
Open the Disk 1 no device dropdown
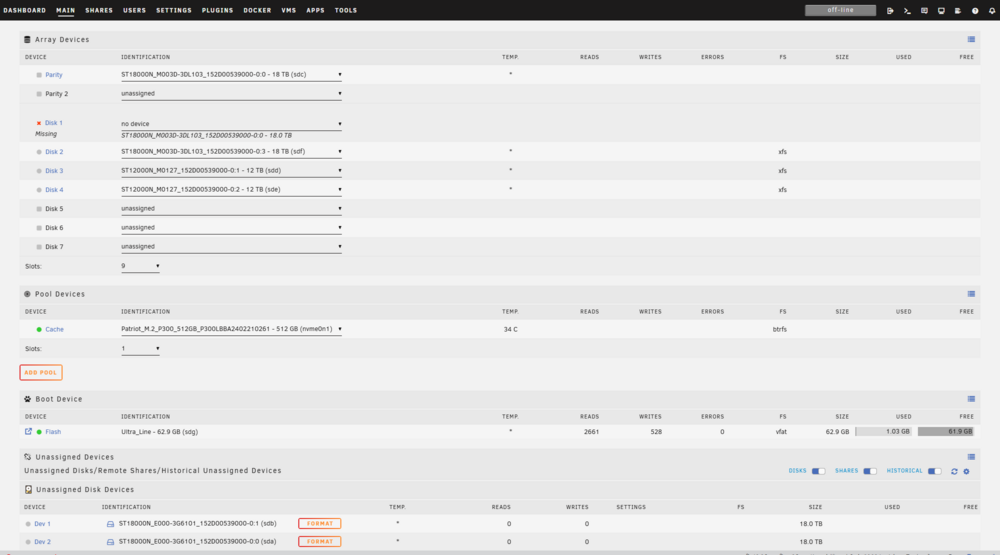coord(231,124)
